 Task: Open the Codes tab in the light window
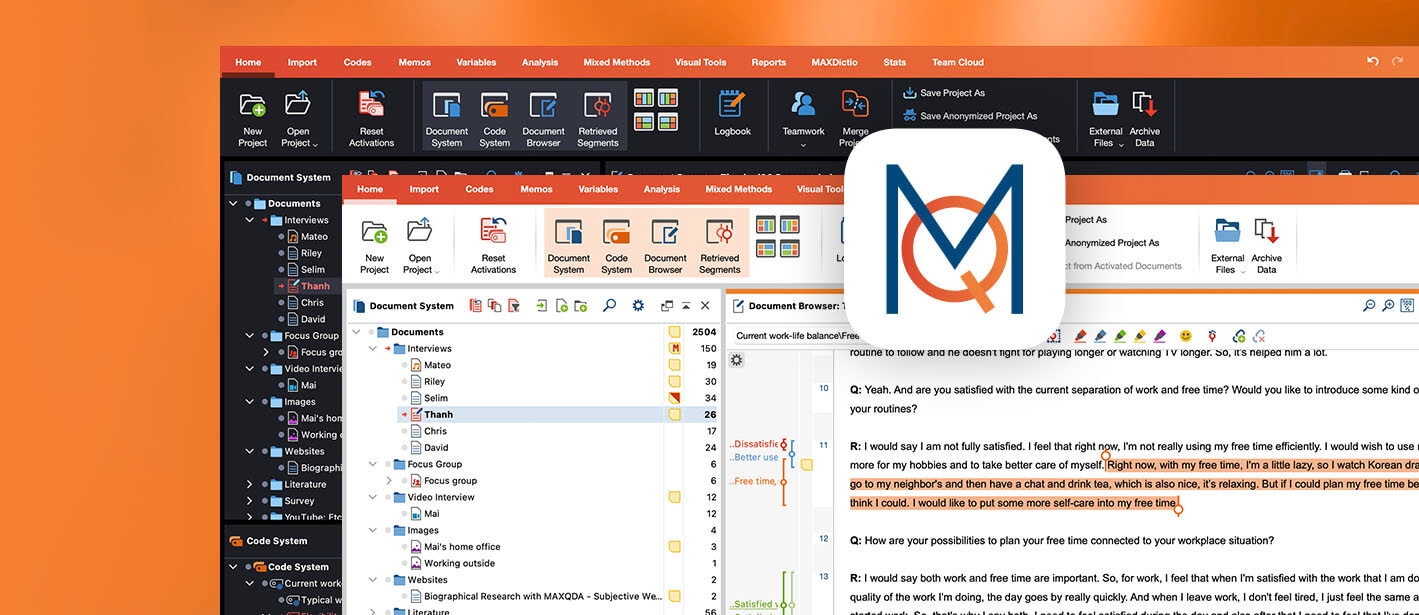point(479,189)
